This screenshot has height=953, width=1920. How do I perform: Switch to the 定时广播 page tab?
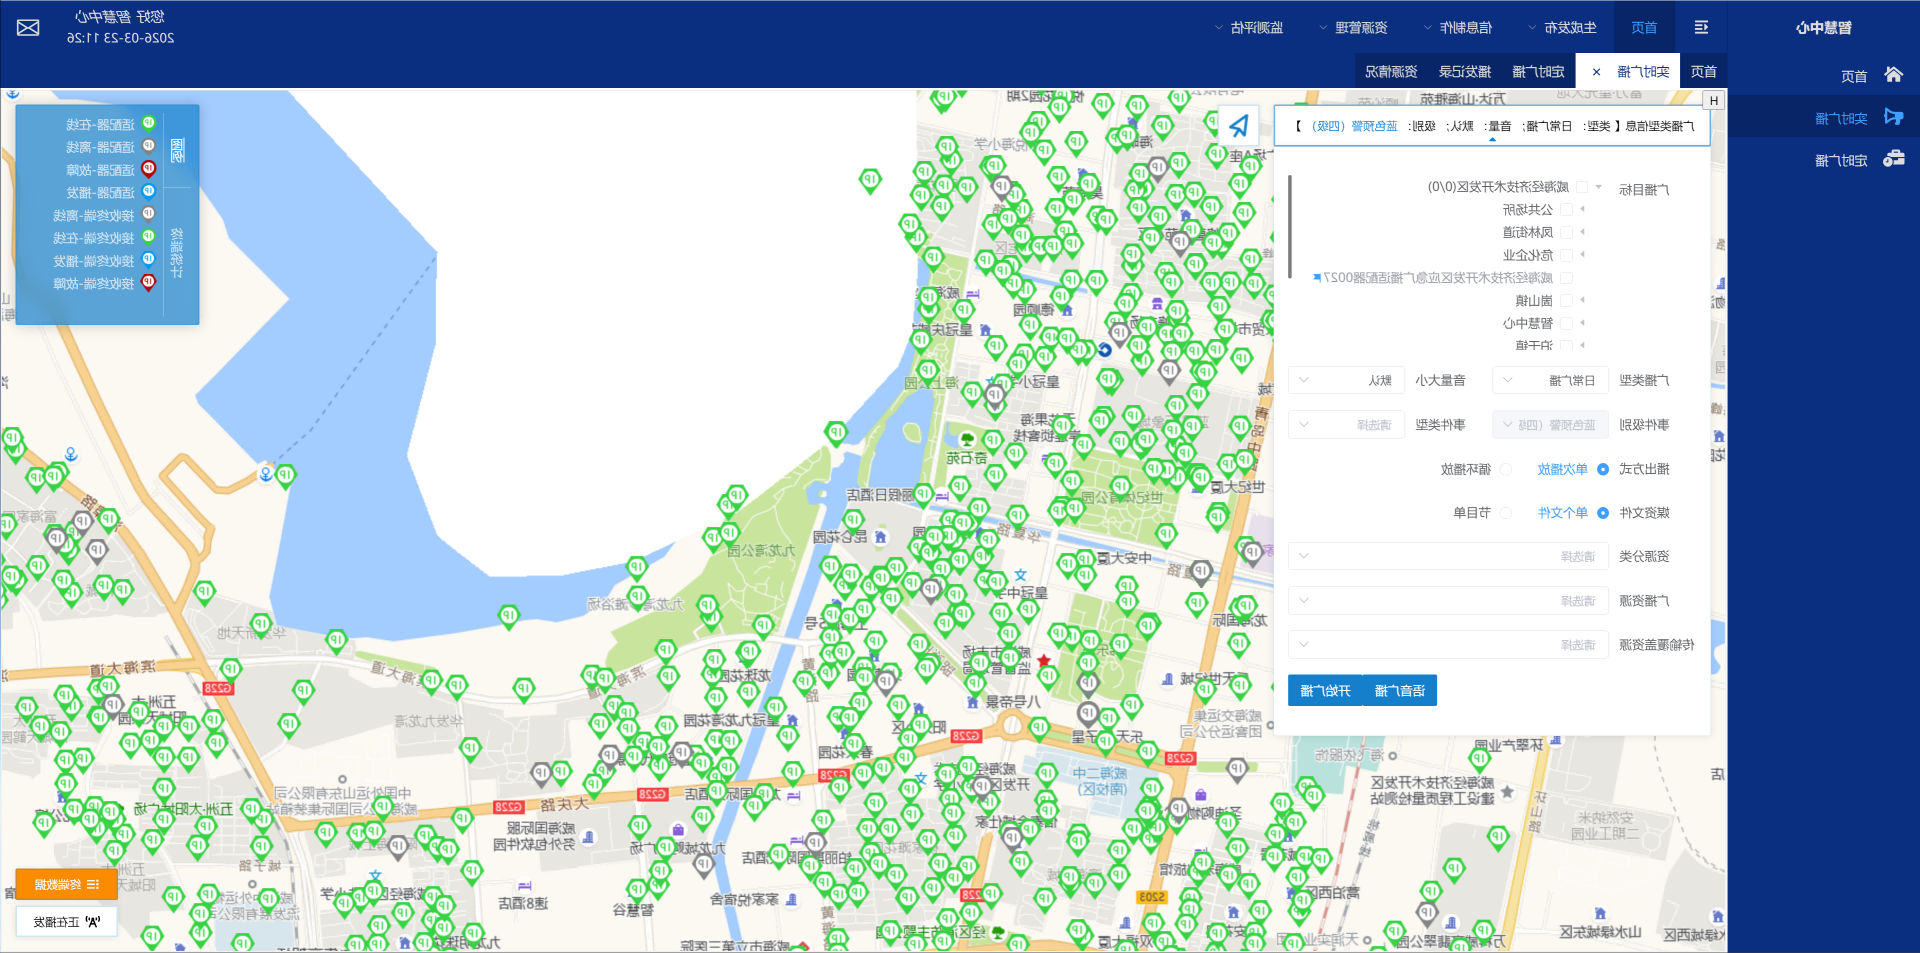[1538, 71]
